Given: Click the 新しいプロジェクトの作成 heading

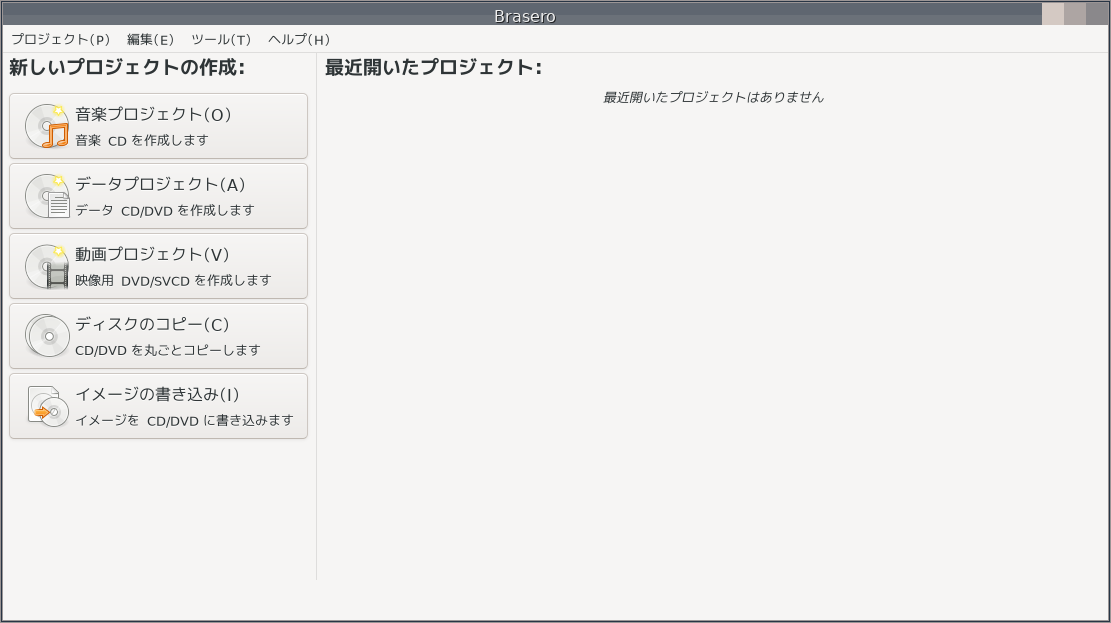Looking at the screenshot, I should tap(127, 67).
